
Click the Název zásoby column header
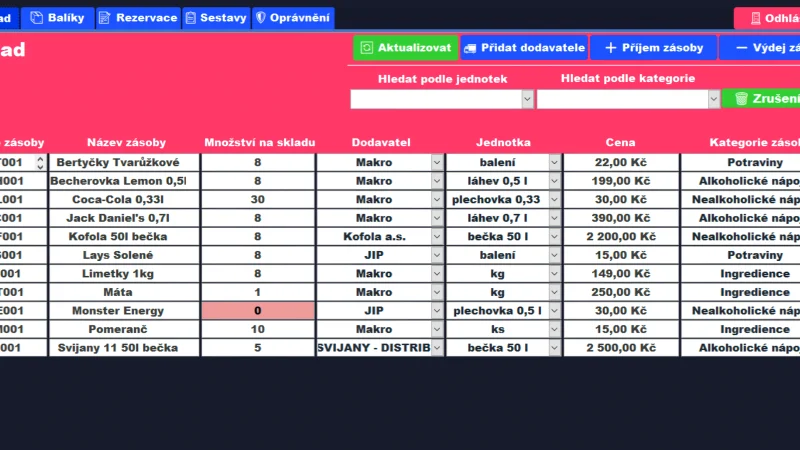tap(126, 142)
